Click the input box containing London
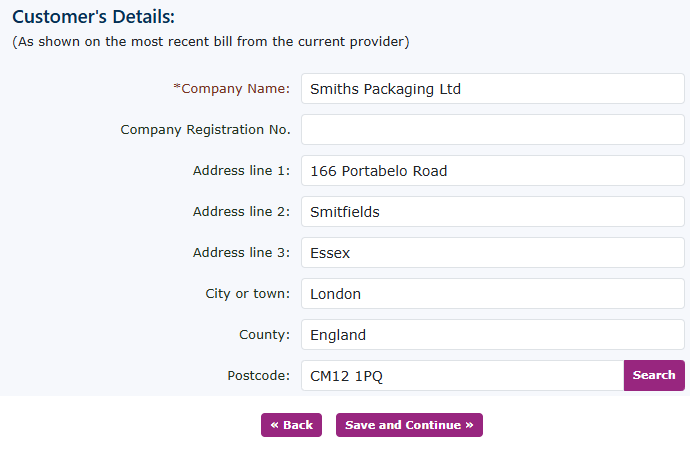This screenshot has width=690, height=452. pos(492,293)
